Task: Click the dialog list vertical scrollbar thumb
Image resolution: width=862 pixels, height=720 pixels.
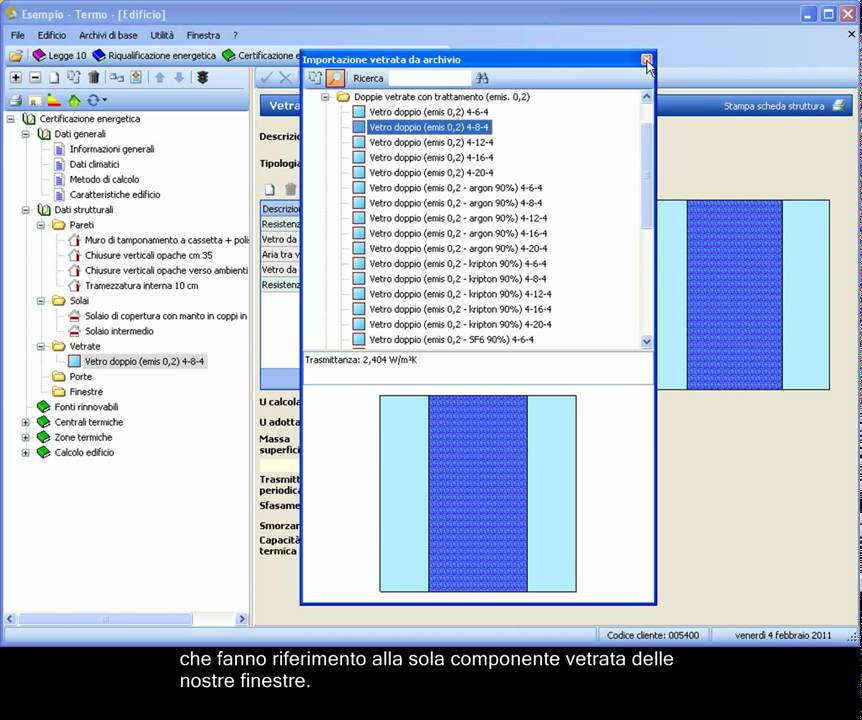Action: pyautogui.click(x=646, y=176)
